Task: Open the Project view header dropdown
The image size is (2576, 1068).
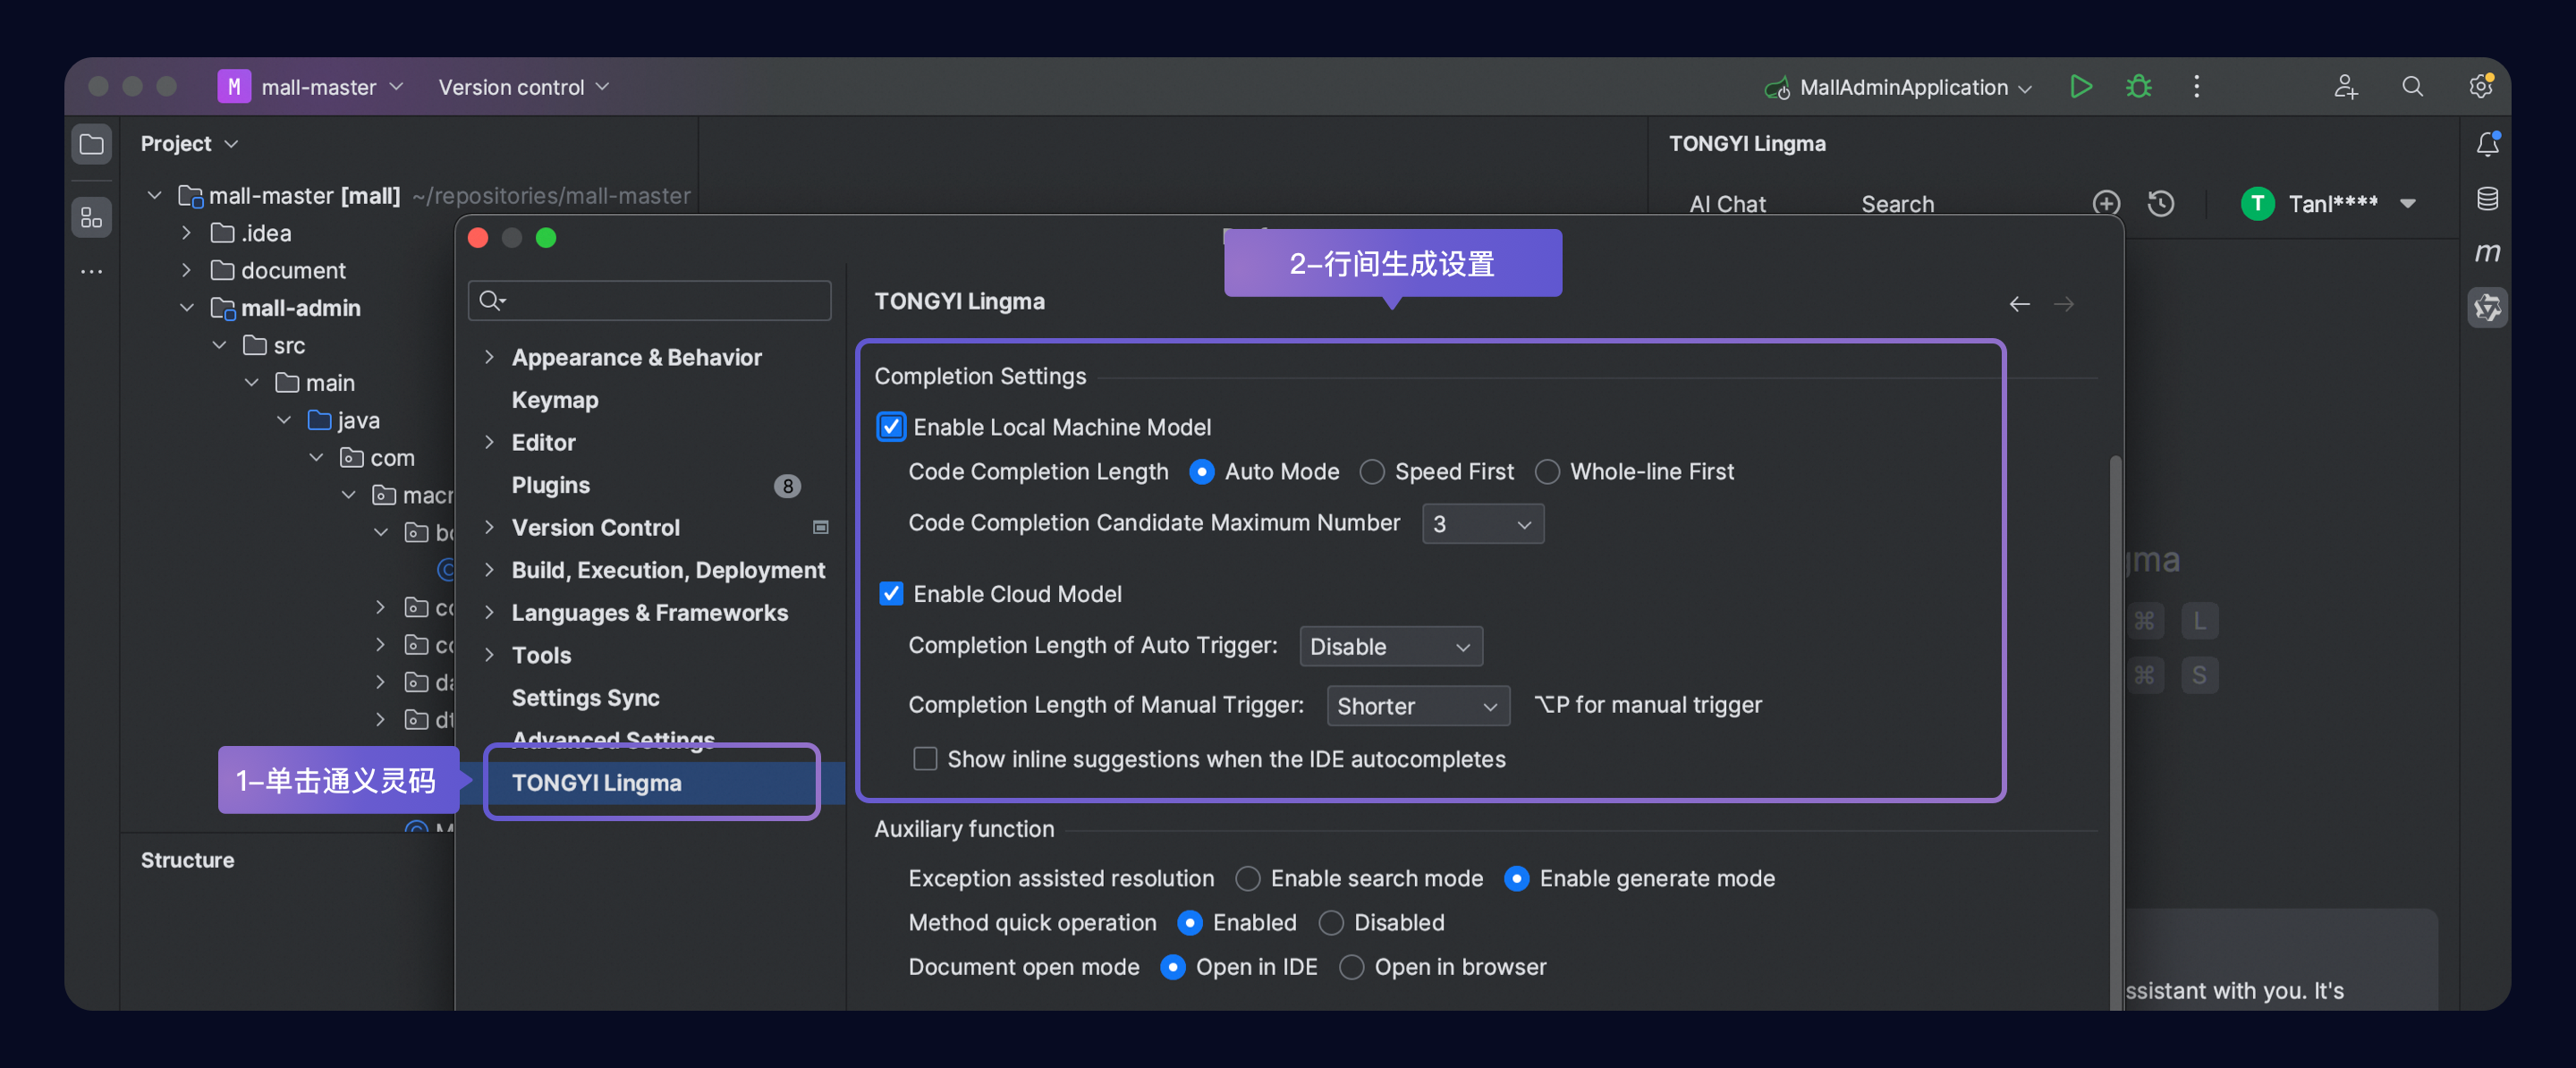Action: point(231,144)
